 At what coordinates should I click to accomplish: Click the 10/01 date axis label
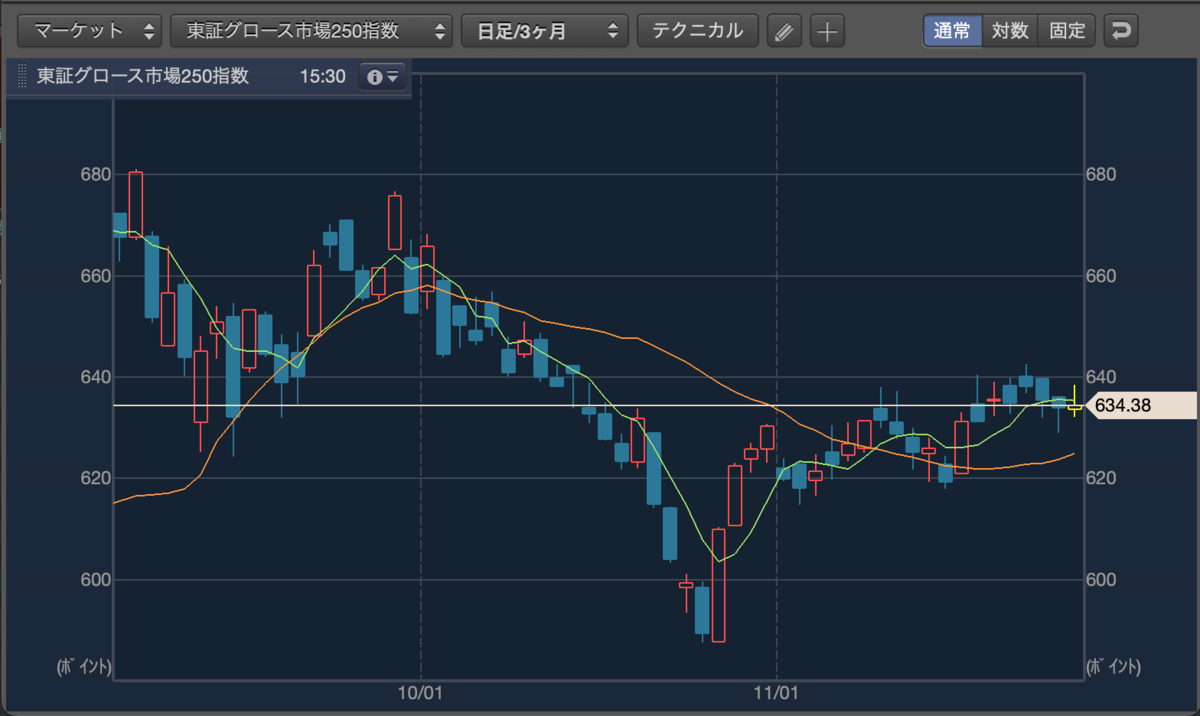click(421, 691)
